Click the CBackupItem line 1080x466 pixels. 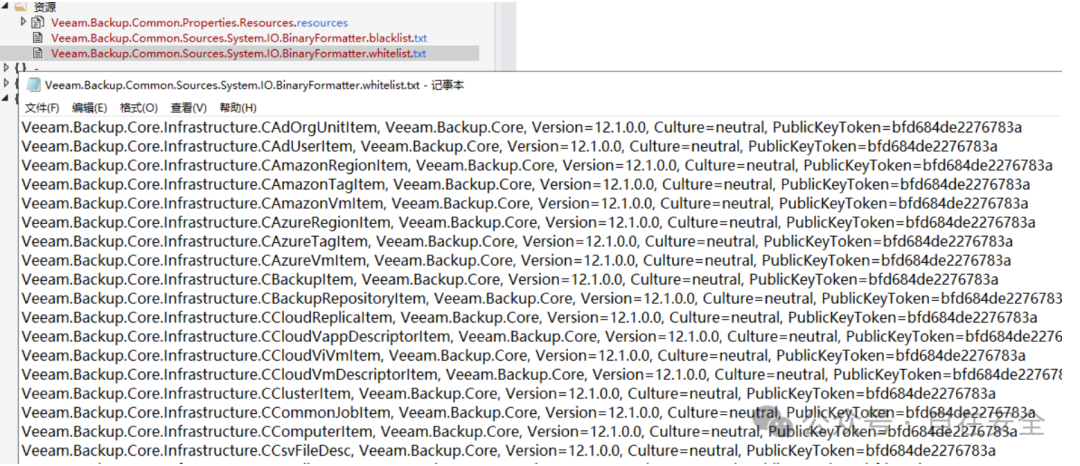pos(510,280)
